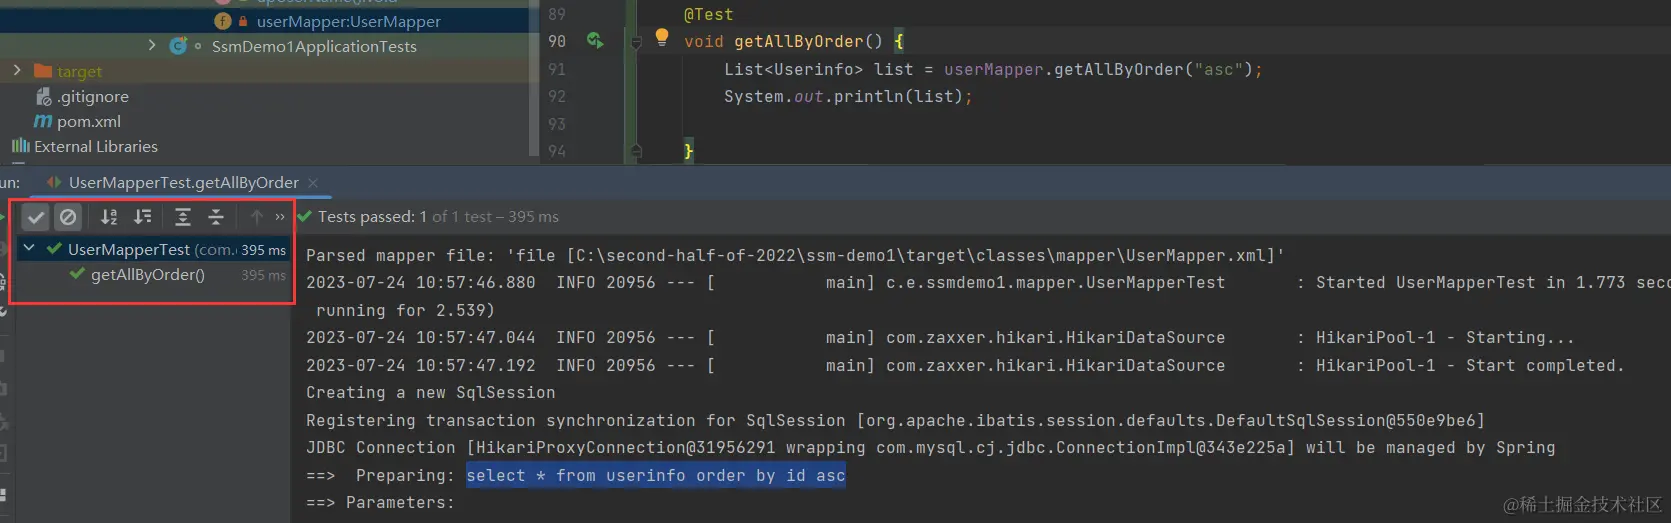Sort test results by duration
Viewport: 1671px width, 523px height.
[x=143, y=217]
